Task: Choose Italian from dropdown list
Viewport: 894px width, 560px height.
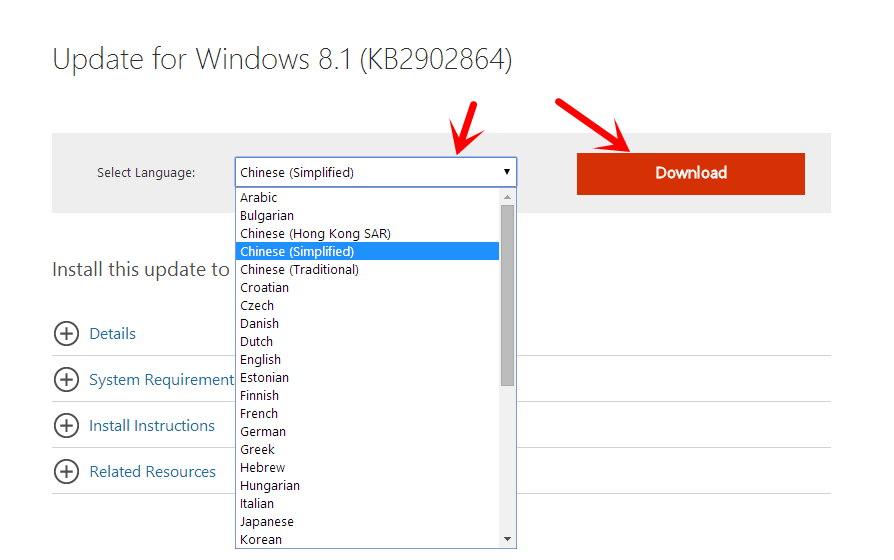Action: click(367, 504)
